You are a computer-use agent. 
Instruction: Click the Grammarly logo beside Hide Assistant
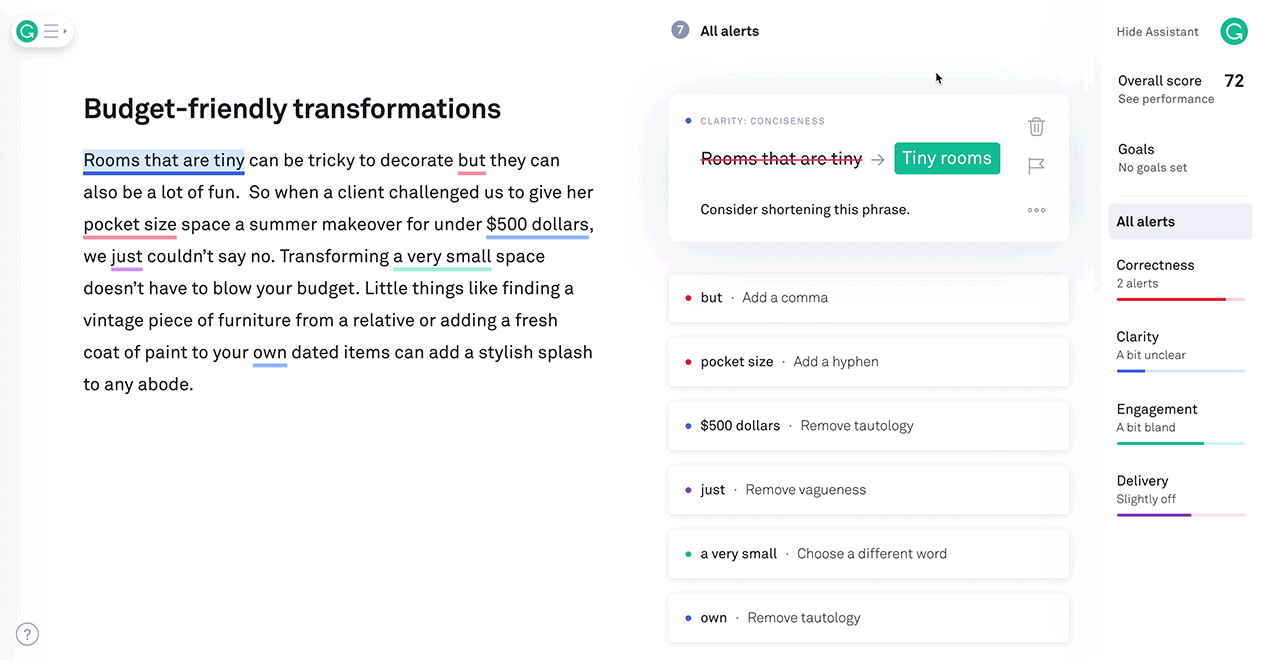tap(1233, 31)
